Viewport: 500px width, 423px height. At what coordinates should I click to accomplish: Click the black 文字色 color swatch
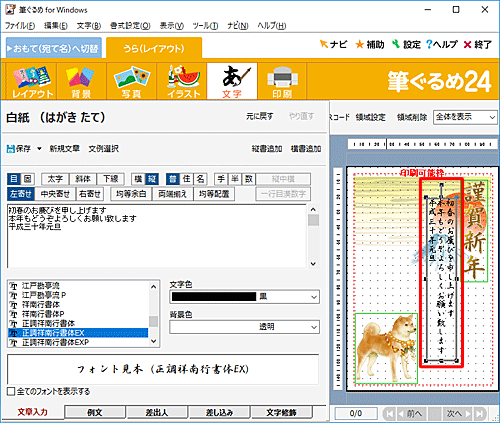coord(214,297)
